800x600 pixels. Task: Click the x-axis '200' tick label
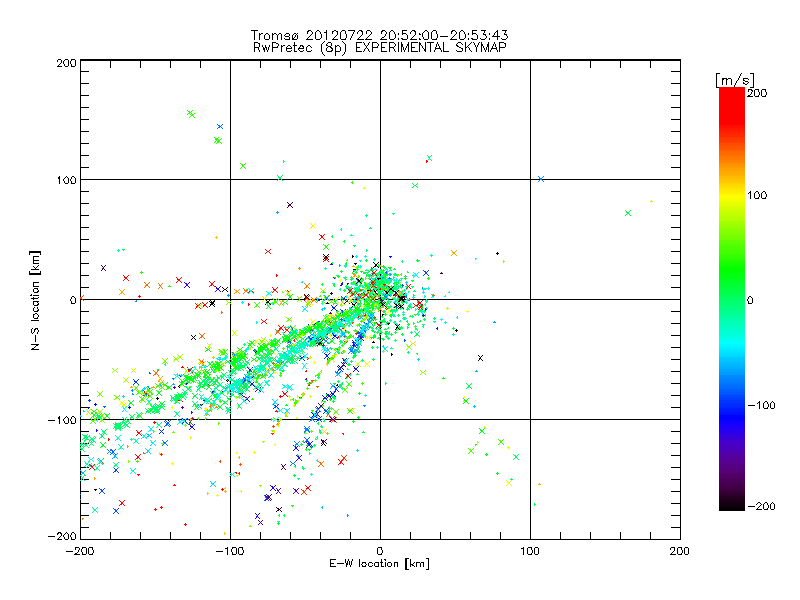pos(680,551)
